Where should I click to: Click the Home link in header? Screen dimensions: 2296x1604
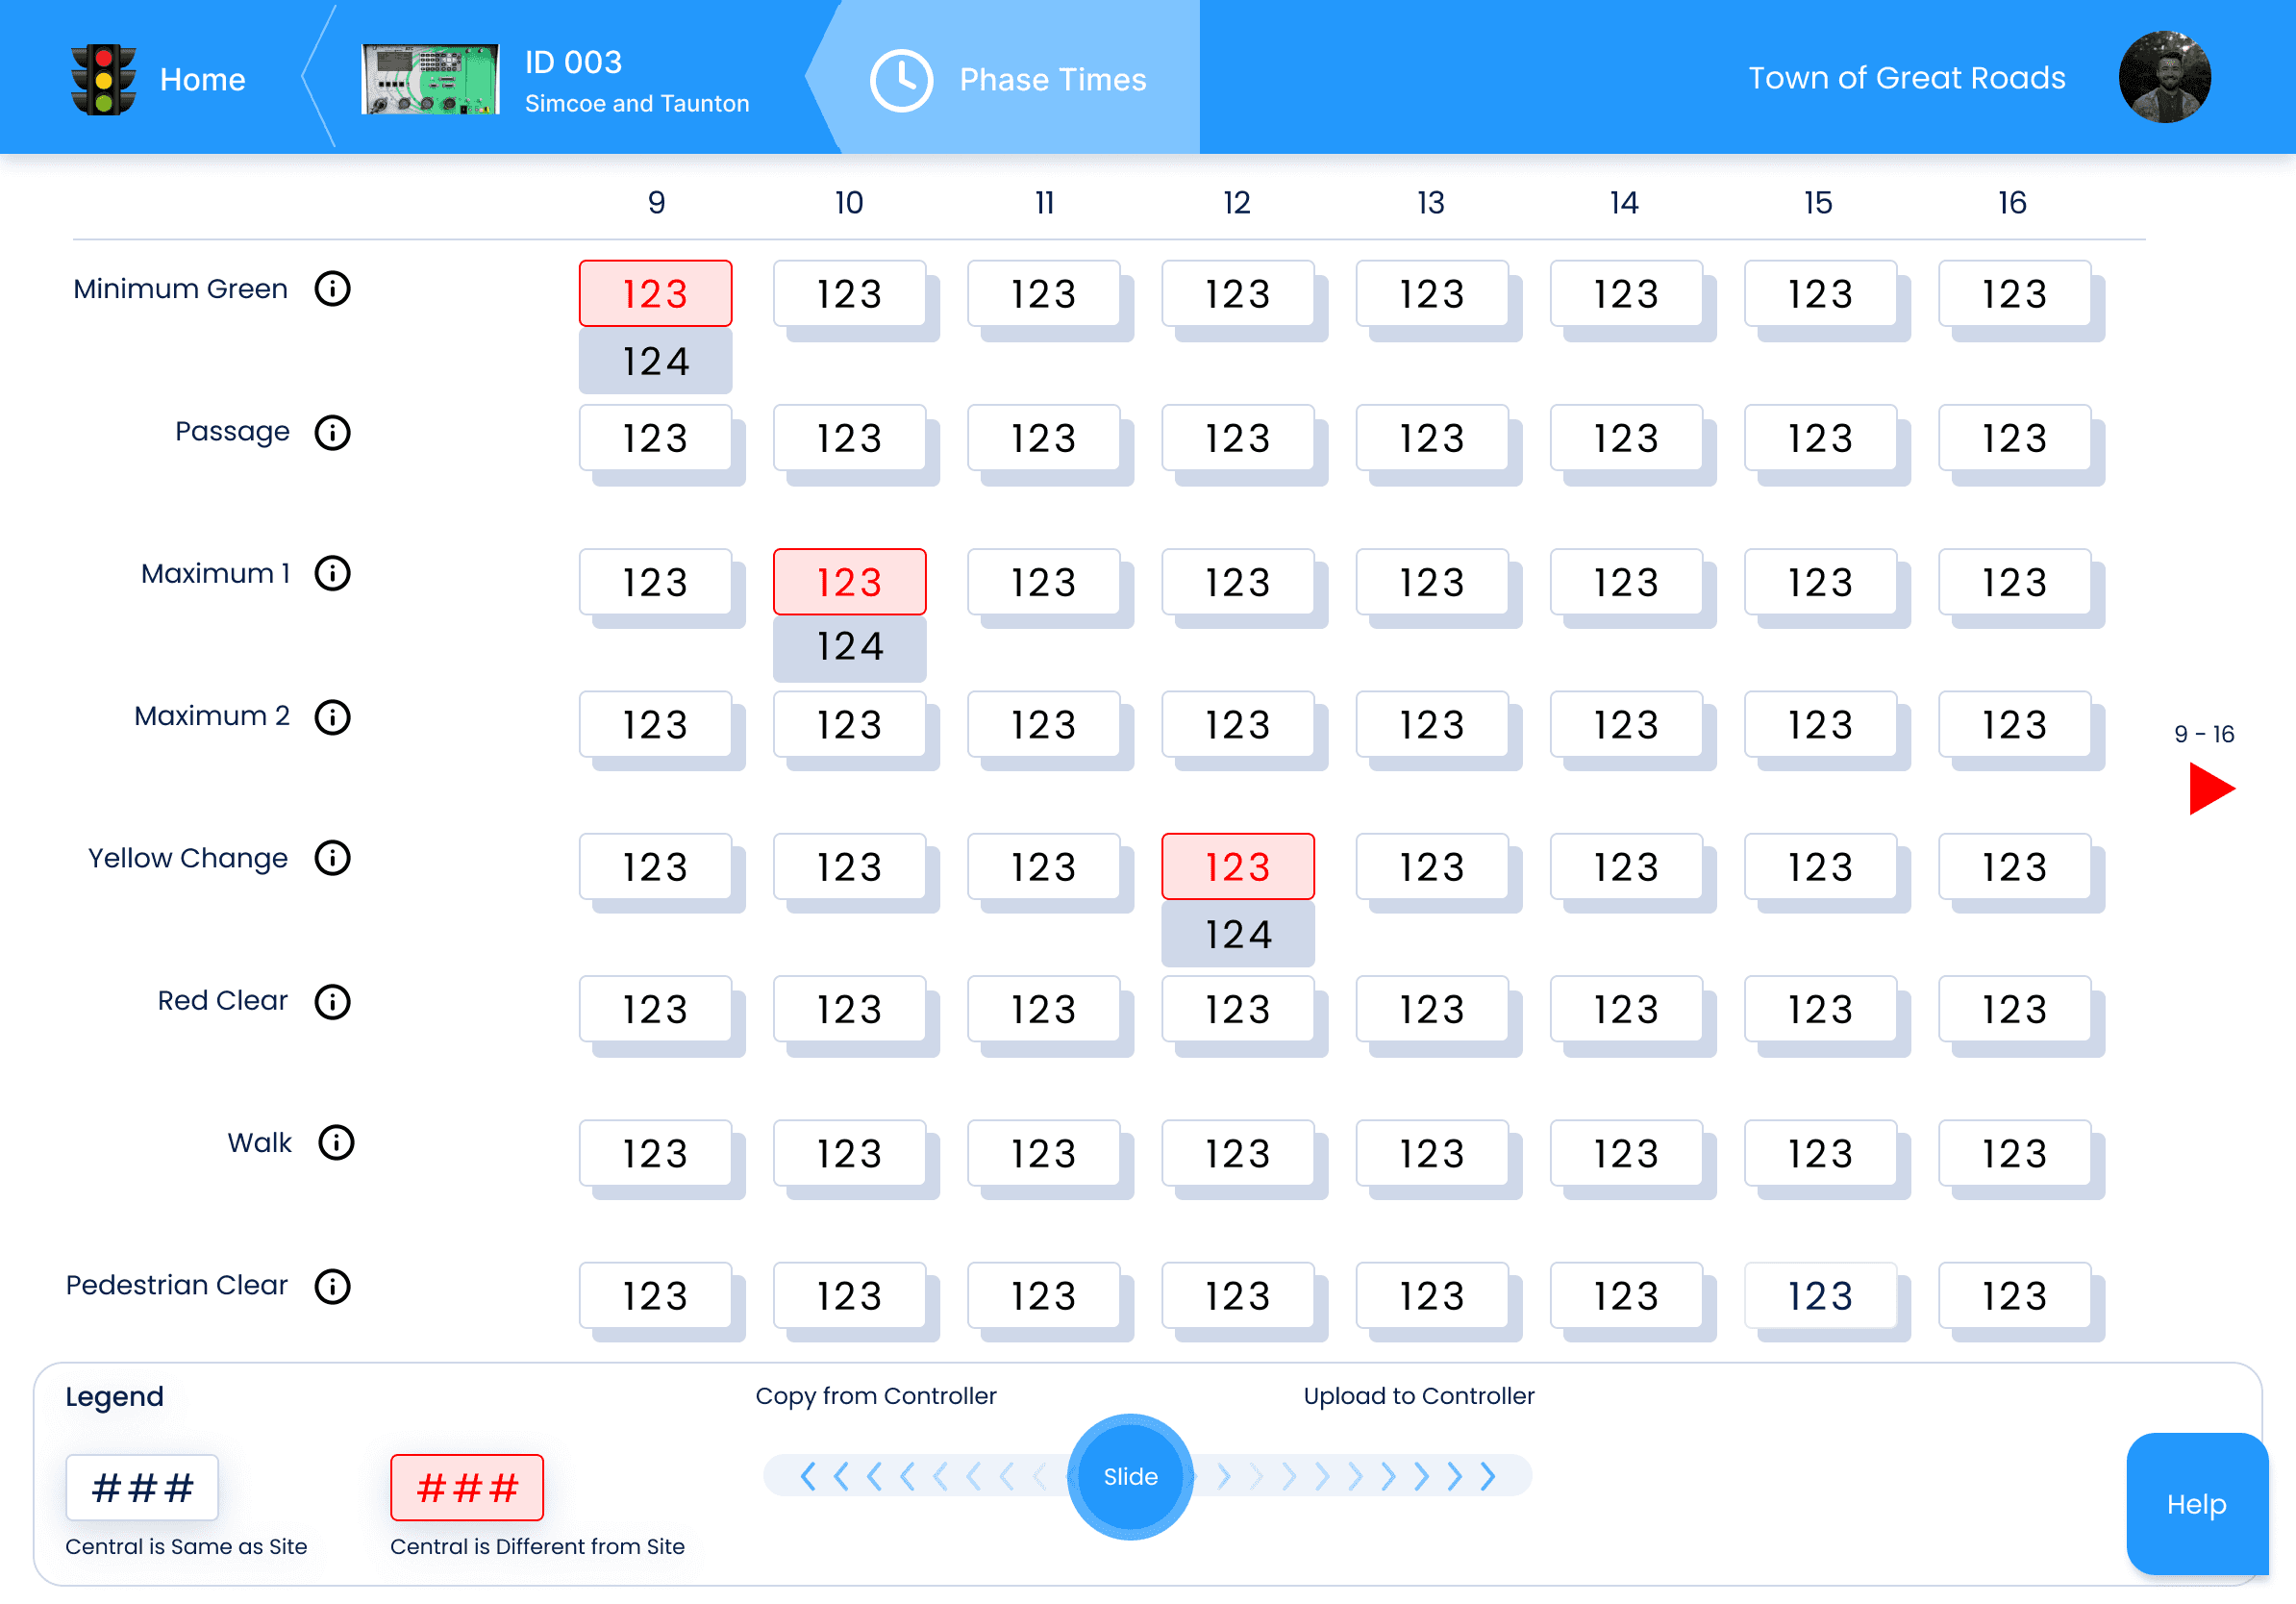(x=202, y=80)
